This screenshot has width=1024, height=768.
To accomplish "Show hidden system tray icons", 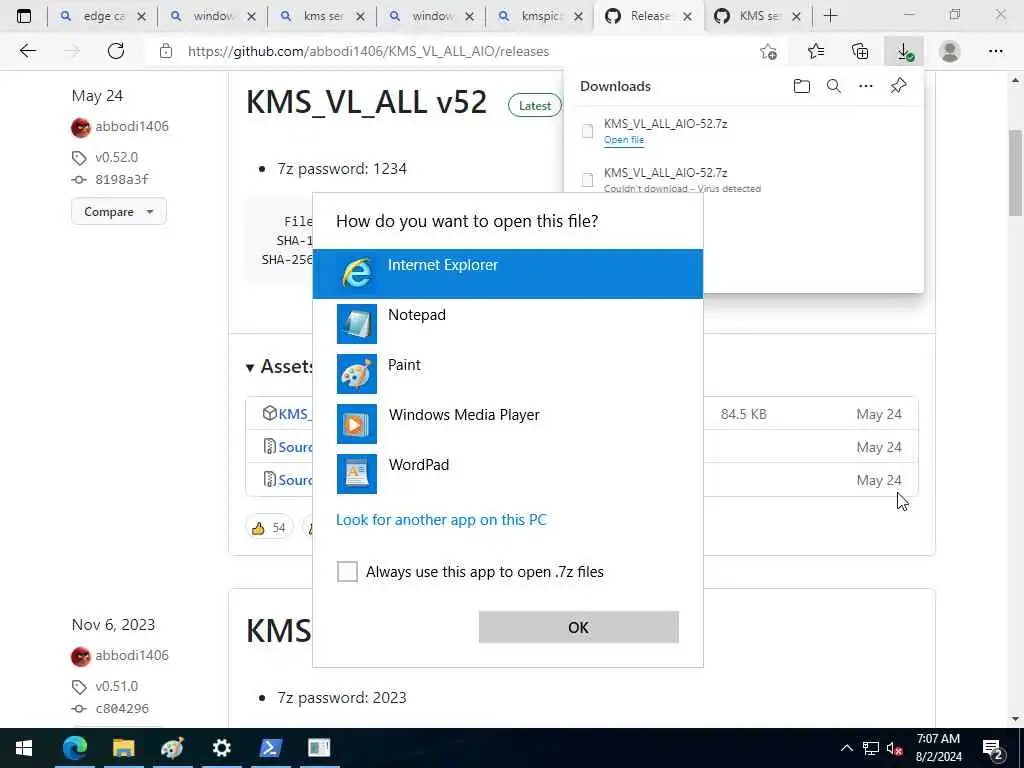I will (x=846, y=748).
